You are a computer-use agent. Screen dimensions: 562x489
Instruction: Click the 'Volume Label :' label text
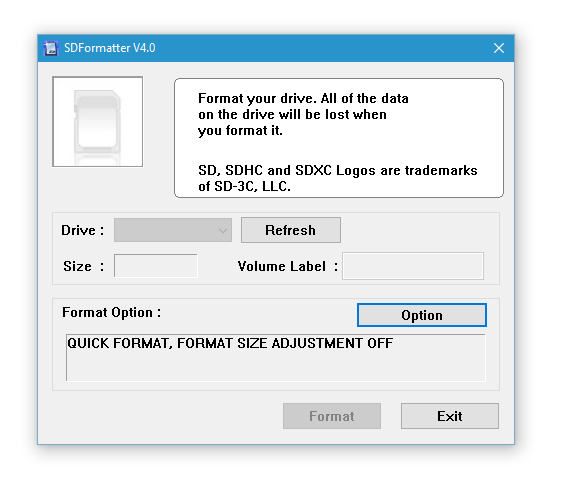coord(287,266)
